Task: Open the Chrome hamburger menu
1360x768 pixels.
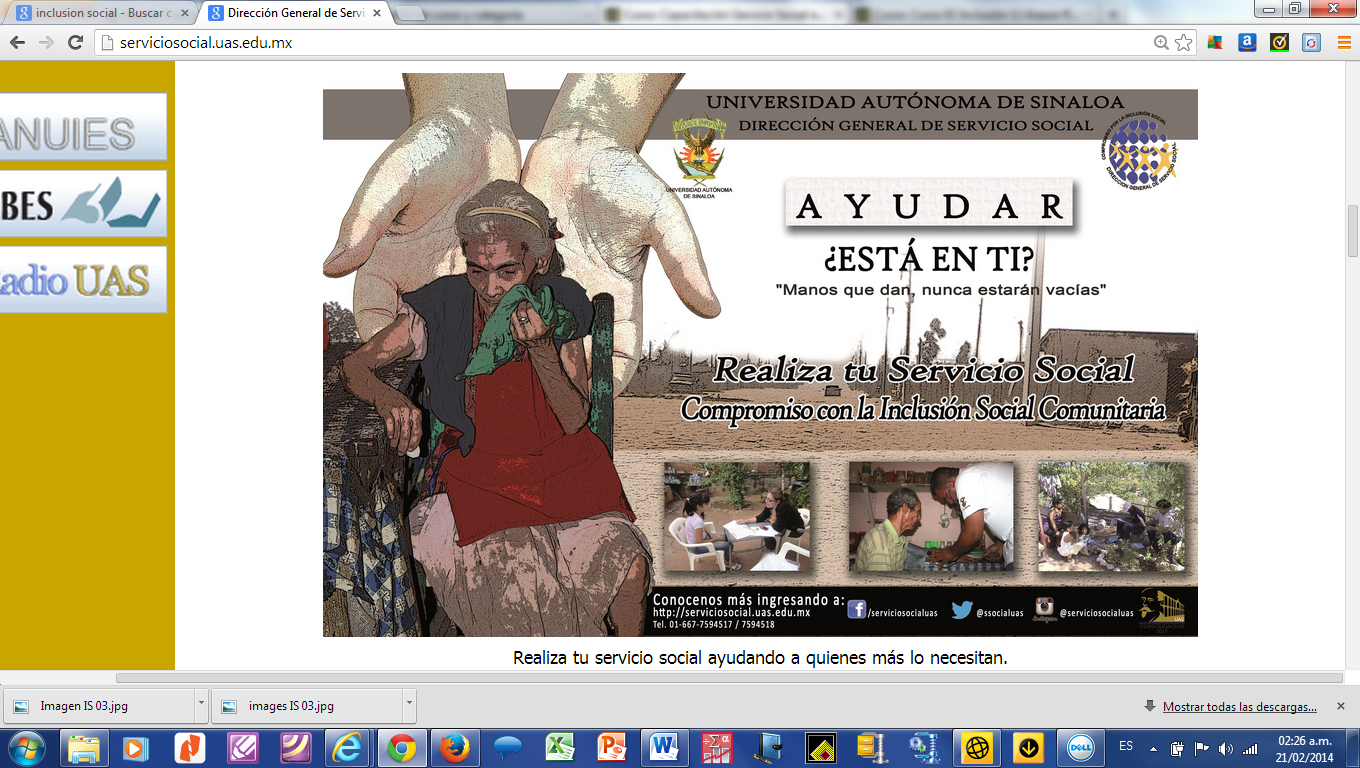Action: (x=1342, y=43)
